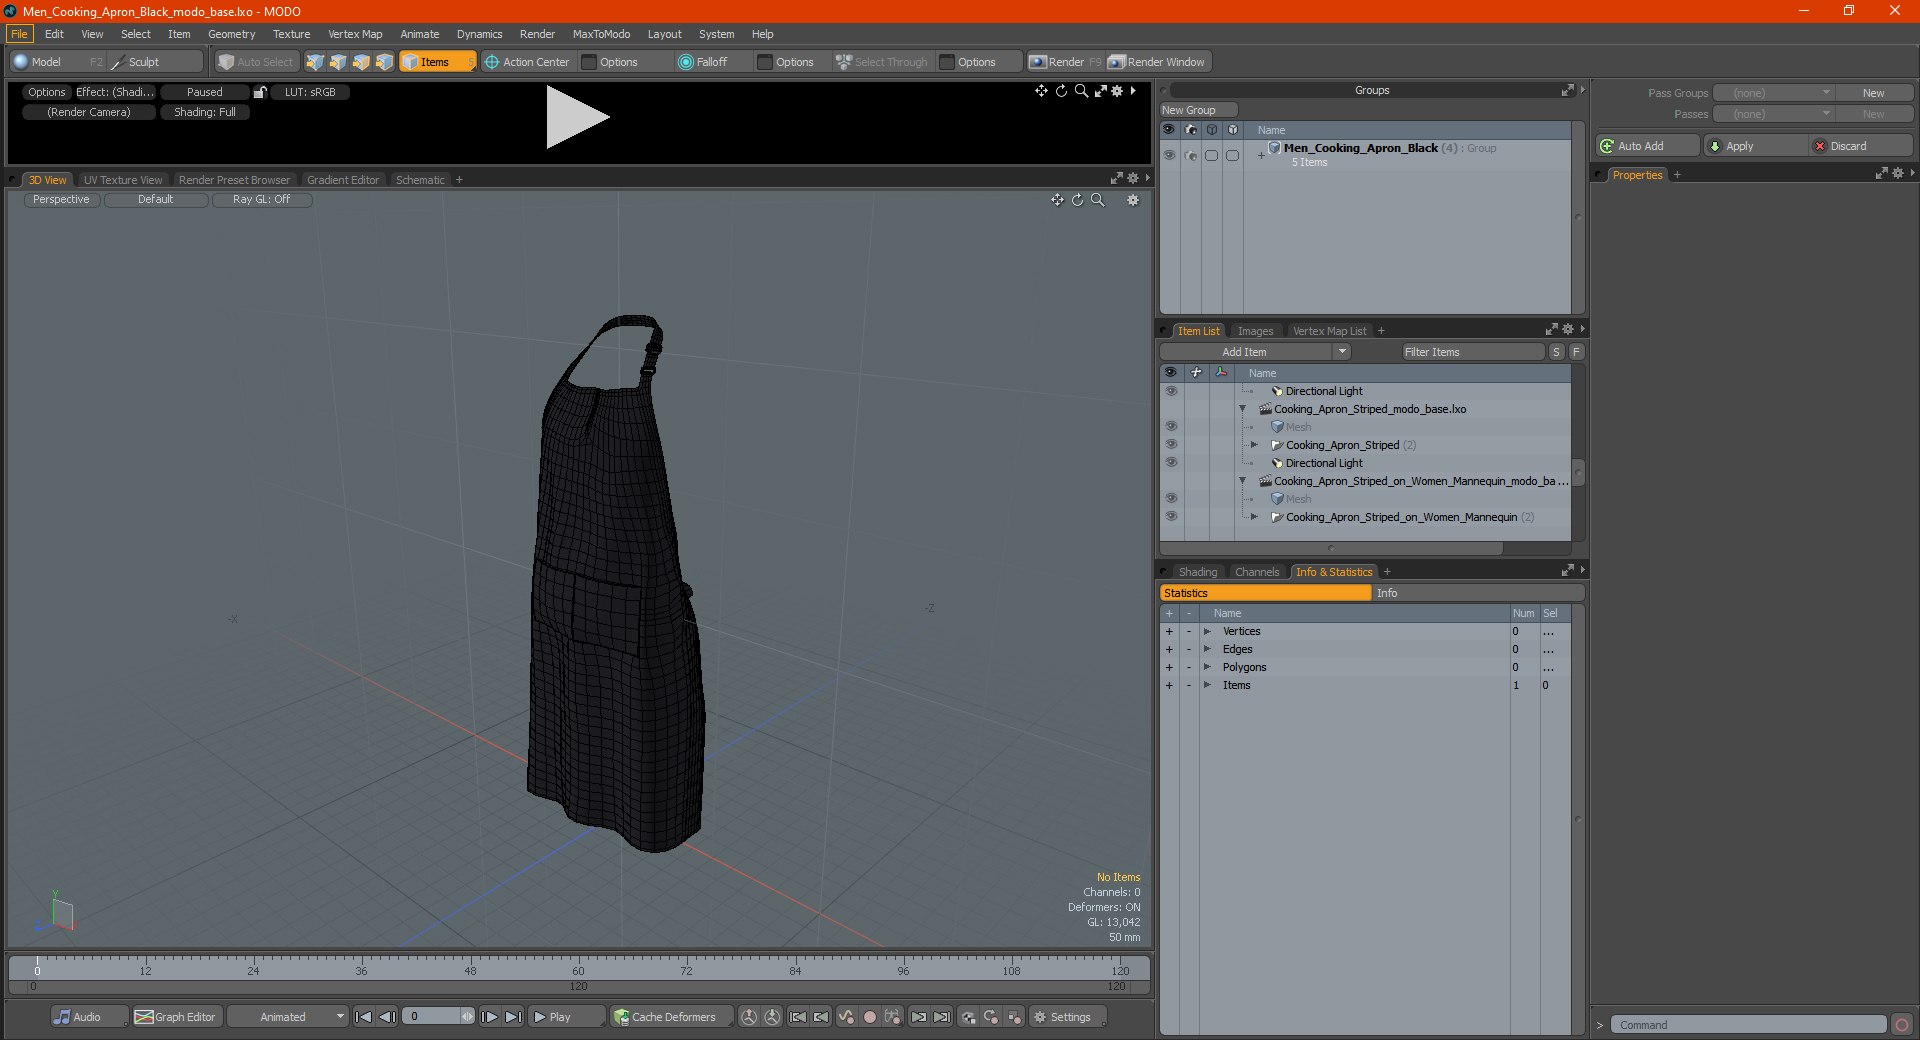Click the 3D viewport zoom magnifier icon

1097,200
